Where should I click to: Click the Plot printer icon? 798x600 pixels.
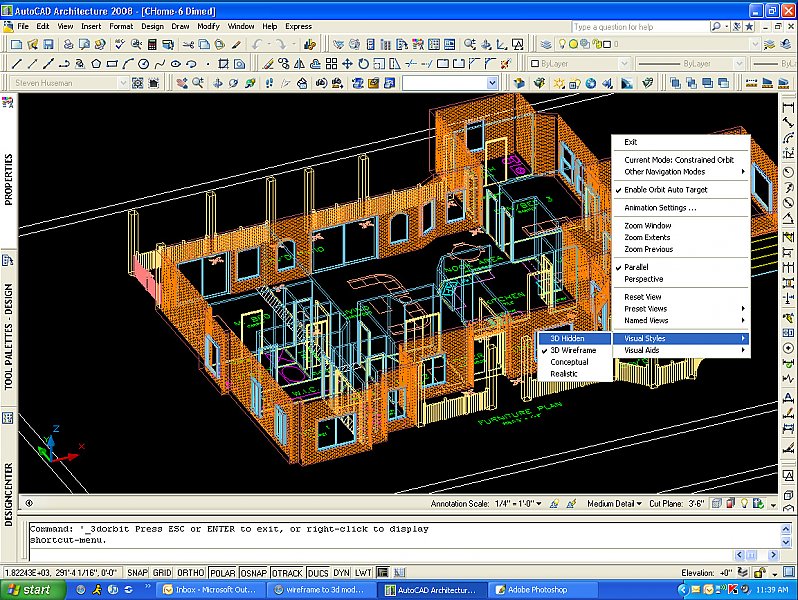coord(68,45)
